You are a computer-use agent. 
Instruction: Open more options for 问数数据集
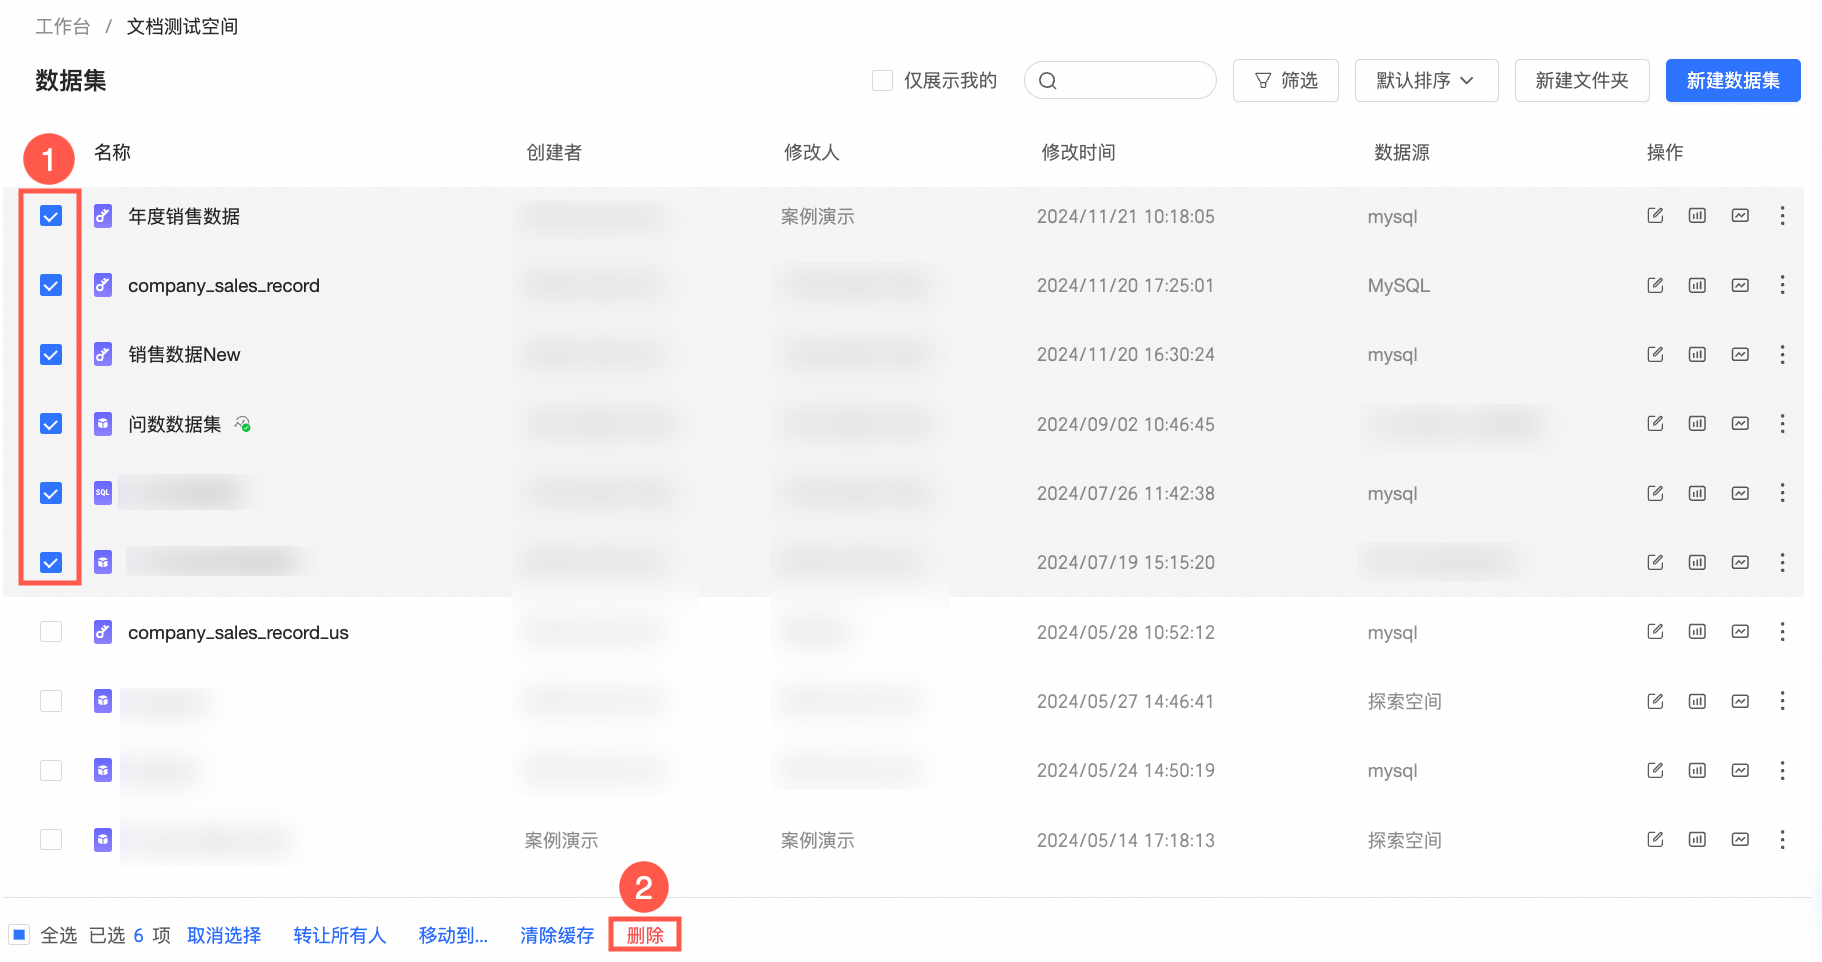[1782, 424]
